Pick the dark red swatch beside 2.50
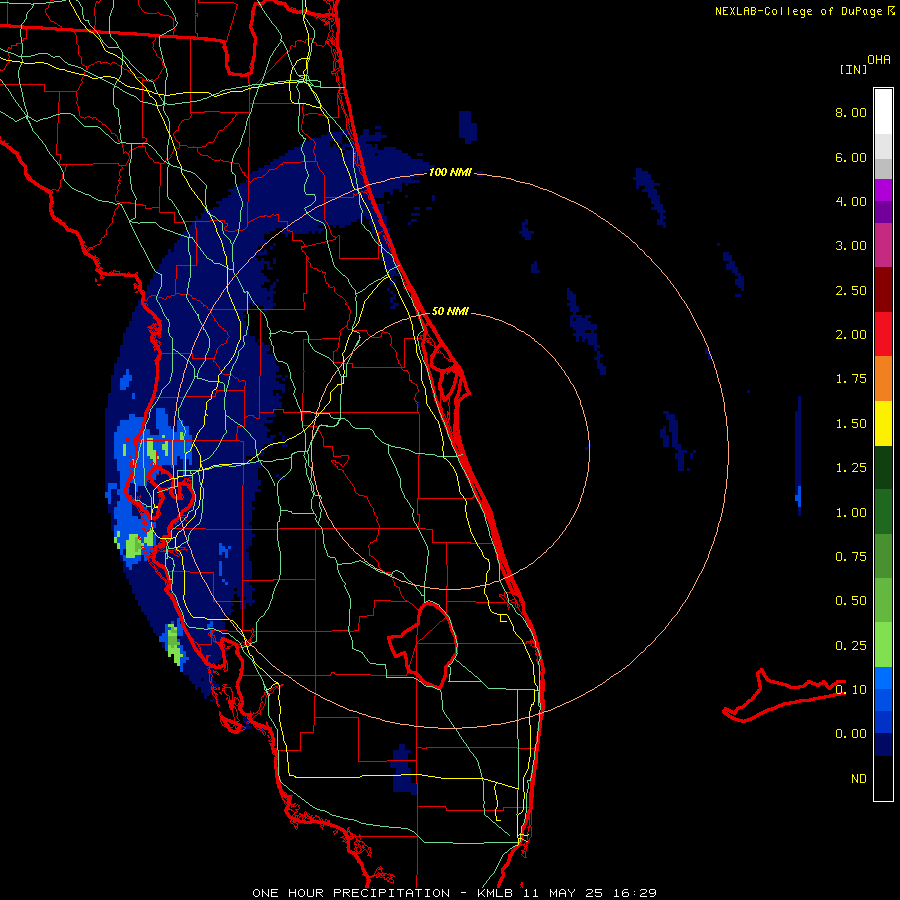900x900 pixels. (883, 290)
